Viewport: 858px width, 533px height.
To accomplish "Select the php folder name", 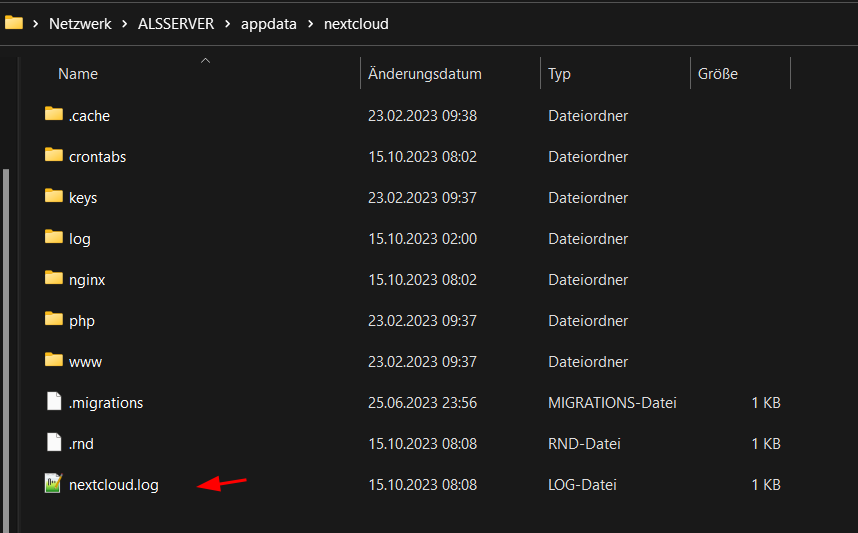I will [82, 321].
